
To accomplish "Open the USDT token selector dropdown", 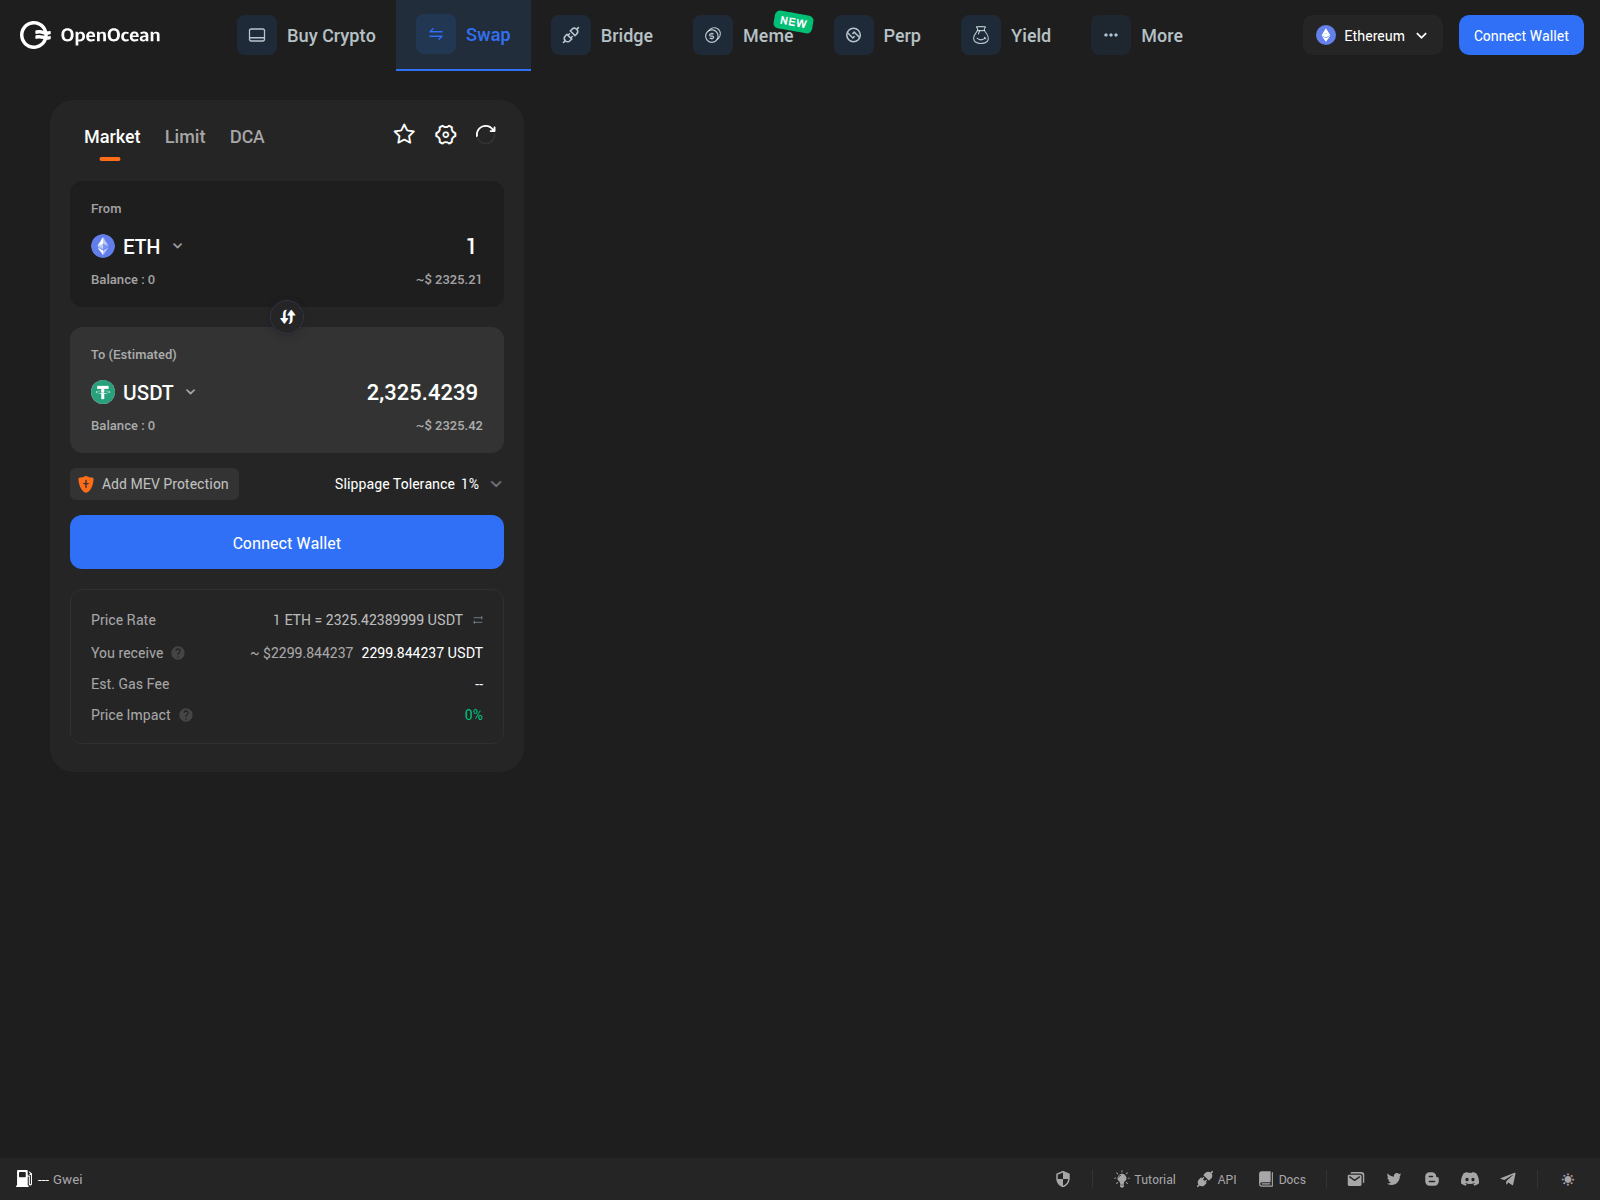I will pos(191,392).
